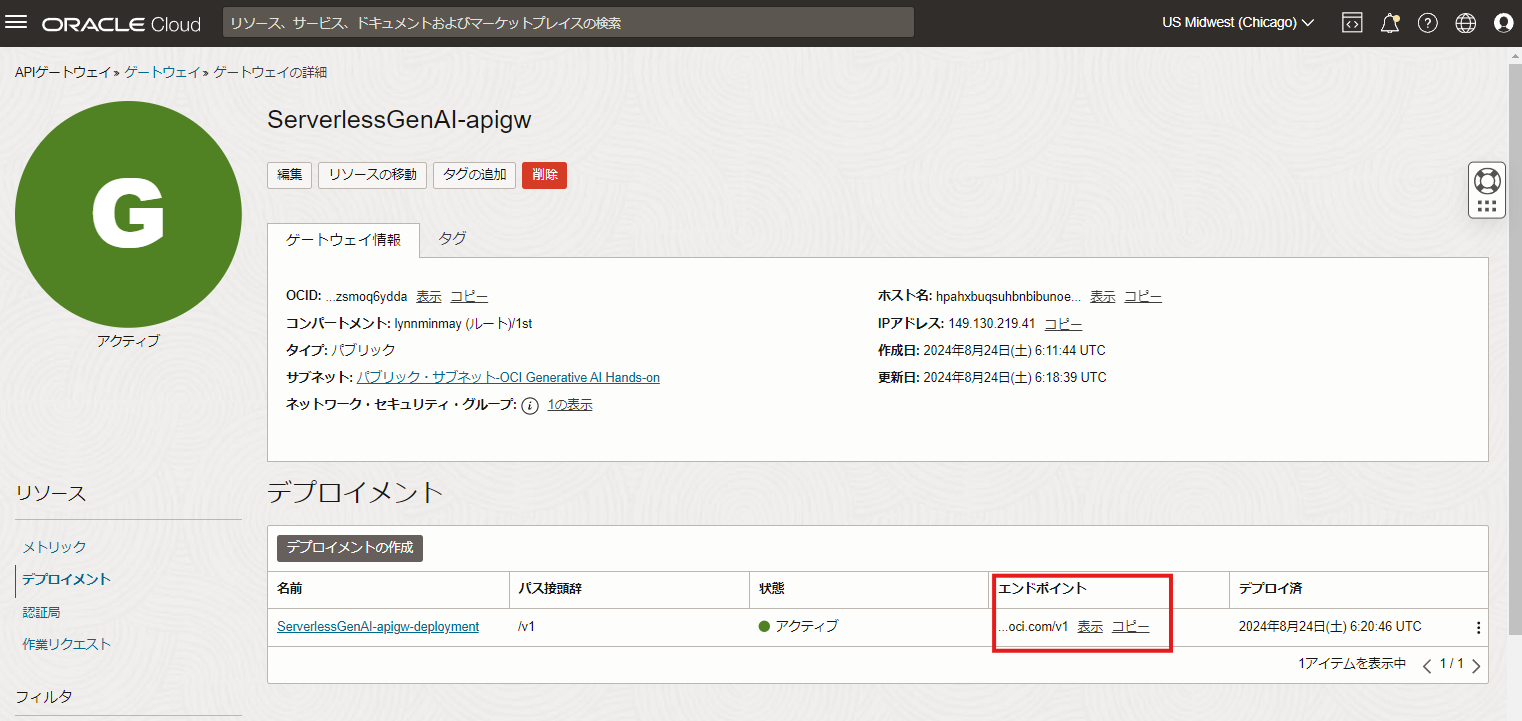
Task: Click the ゲートウェイ breadcrumb link
Action: (x=163, y=72)
